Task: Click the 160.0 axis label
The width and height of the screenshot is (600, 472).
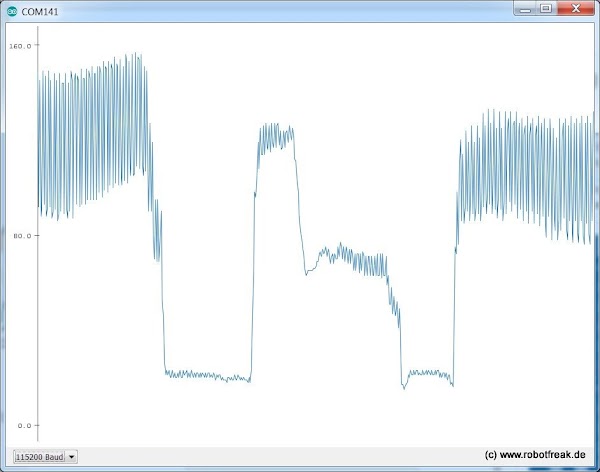Action: [x=20, y=46]
